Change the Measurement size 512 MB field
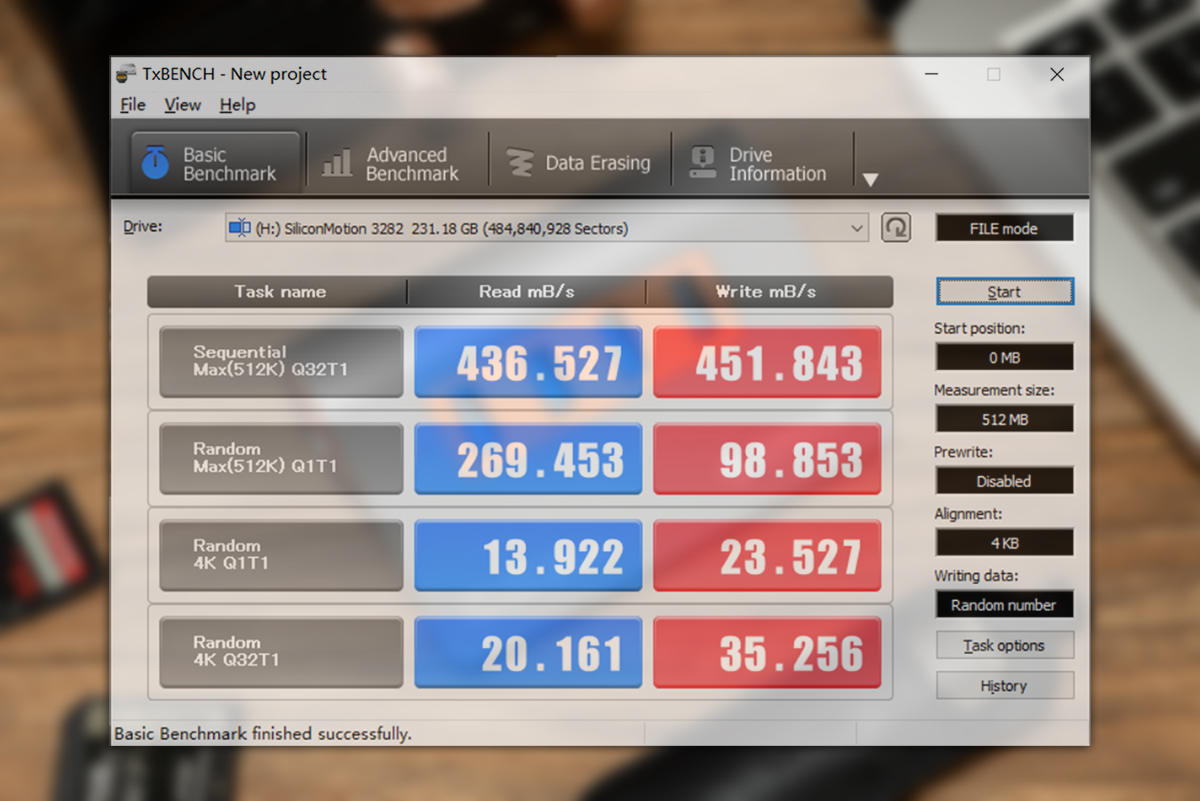 click(x=1004, y=419)
